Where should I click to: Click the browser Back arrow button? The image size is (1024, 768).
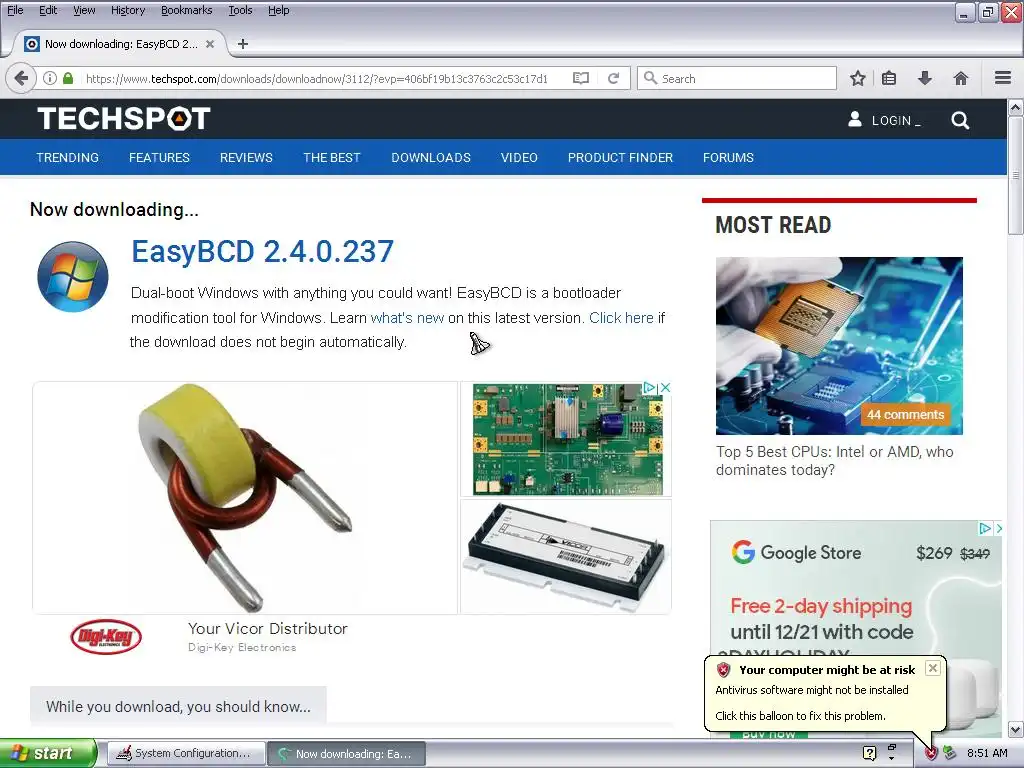tap(21, 78)
